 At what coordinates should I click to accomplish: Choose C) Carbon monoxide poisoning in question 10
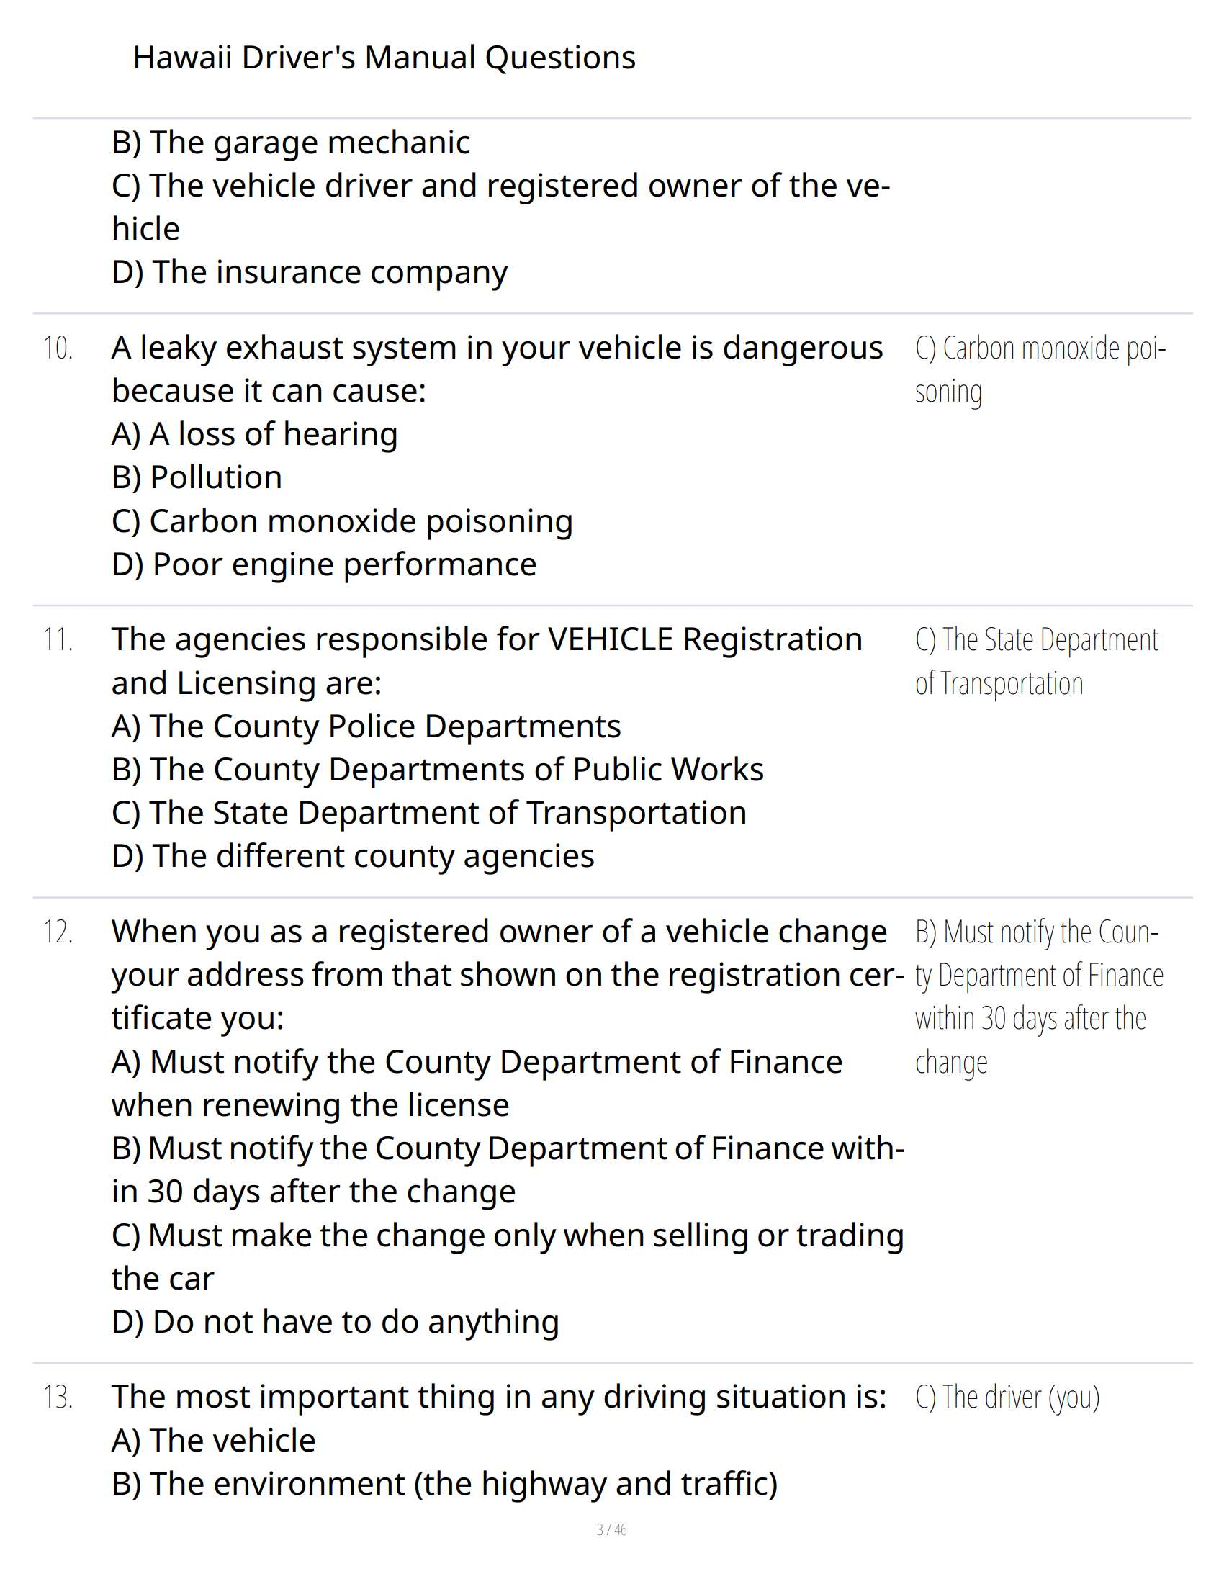(343, 521)
